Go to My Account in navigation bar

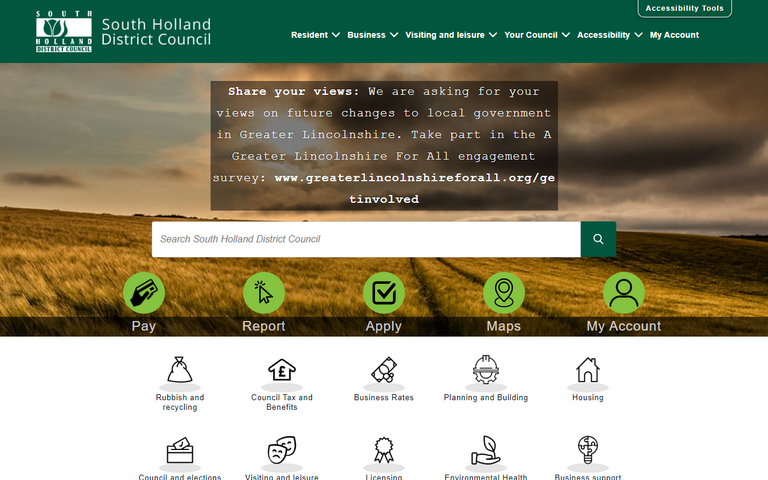click(x=674, y=35)
